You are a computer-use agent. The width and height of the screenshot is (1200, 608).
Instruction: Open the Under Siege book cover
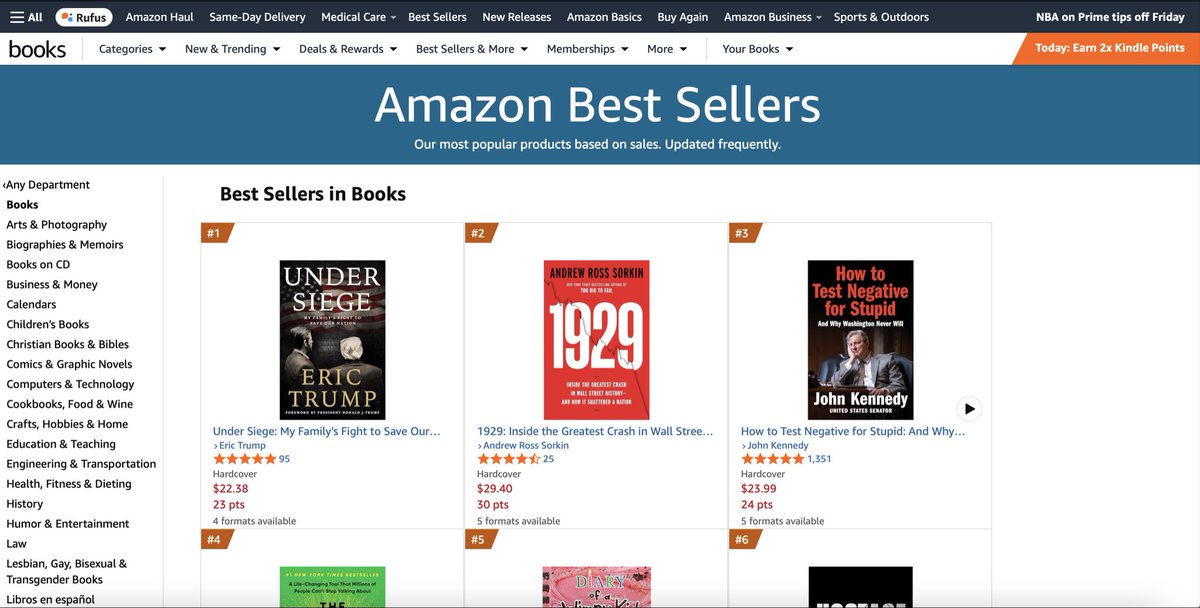pyautogui.click(x=332, y=339)
